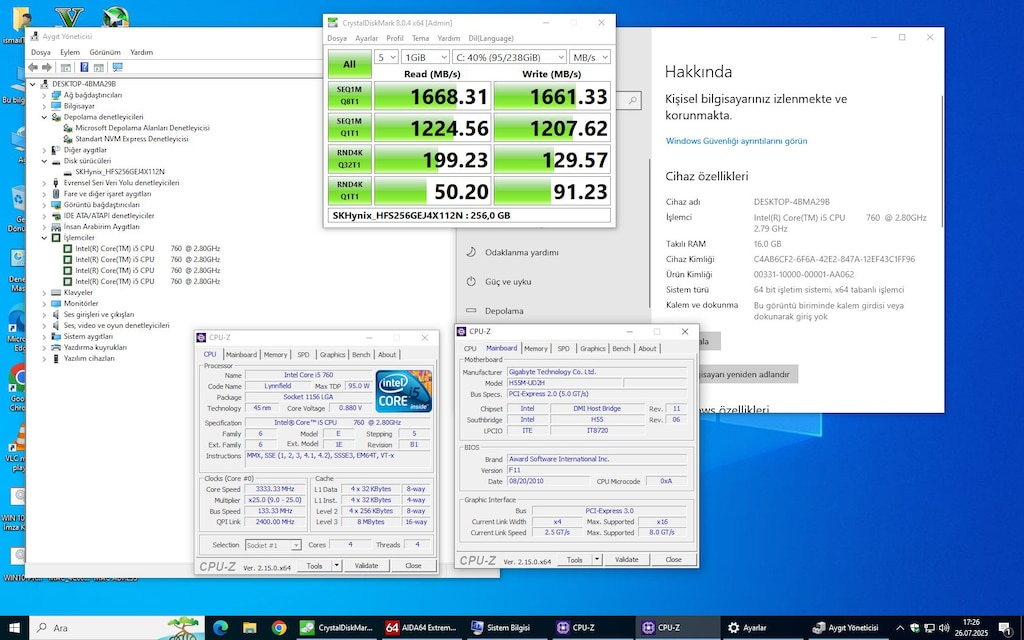Click the green All button in CrystalDiskMark
Viewport: 1024px width, 640px height.
click(349, 64)
